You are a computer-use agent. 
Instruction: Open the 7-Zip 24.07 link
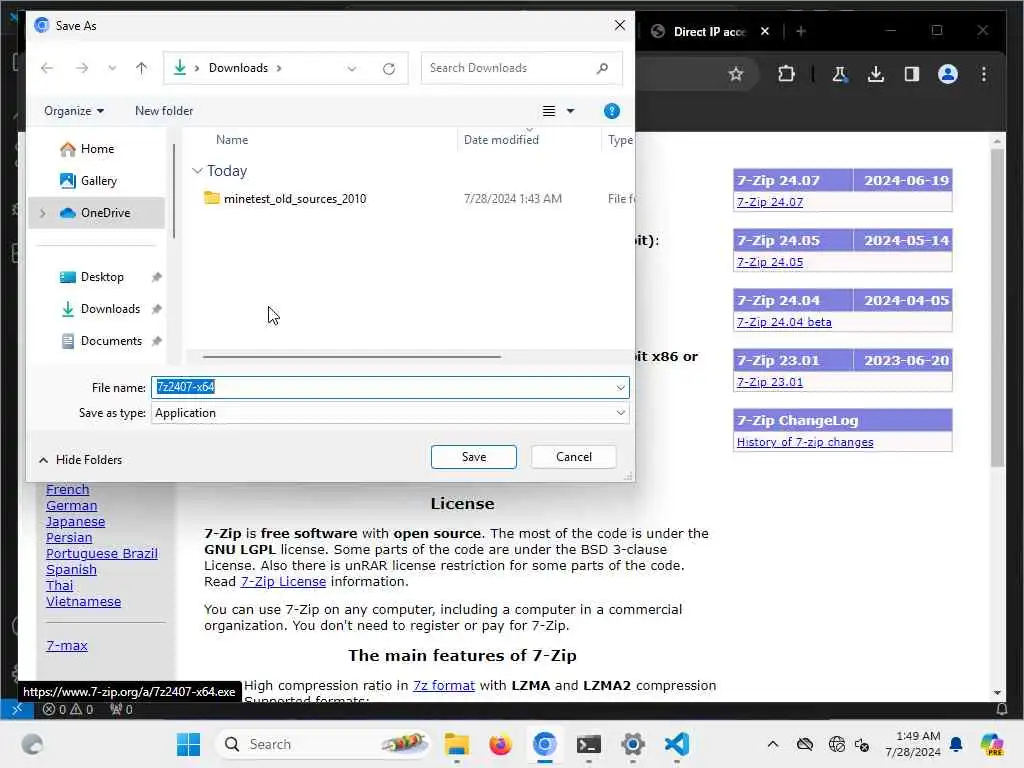770,202
